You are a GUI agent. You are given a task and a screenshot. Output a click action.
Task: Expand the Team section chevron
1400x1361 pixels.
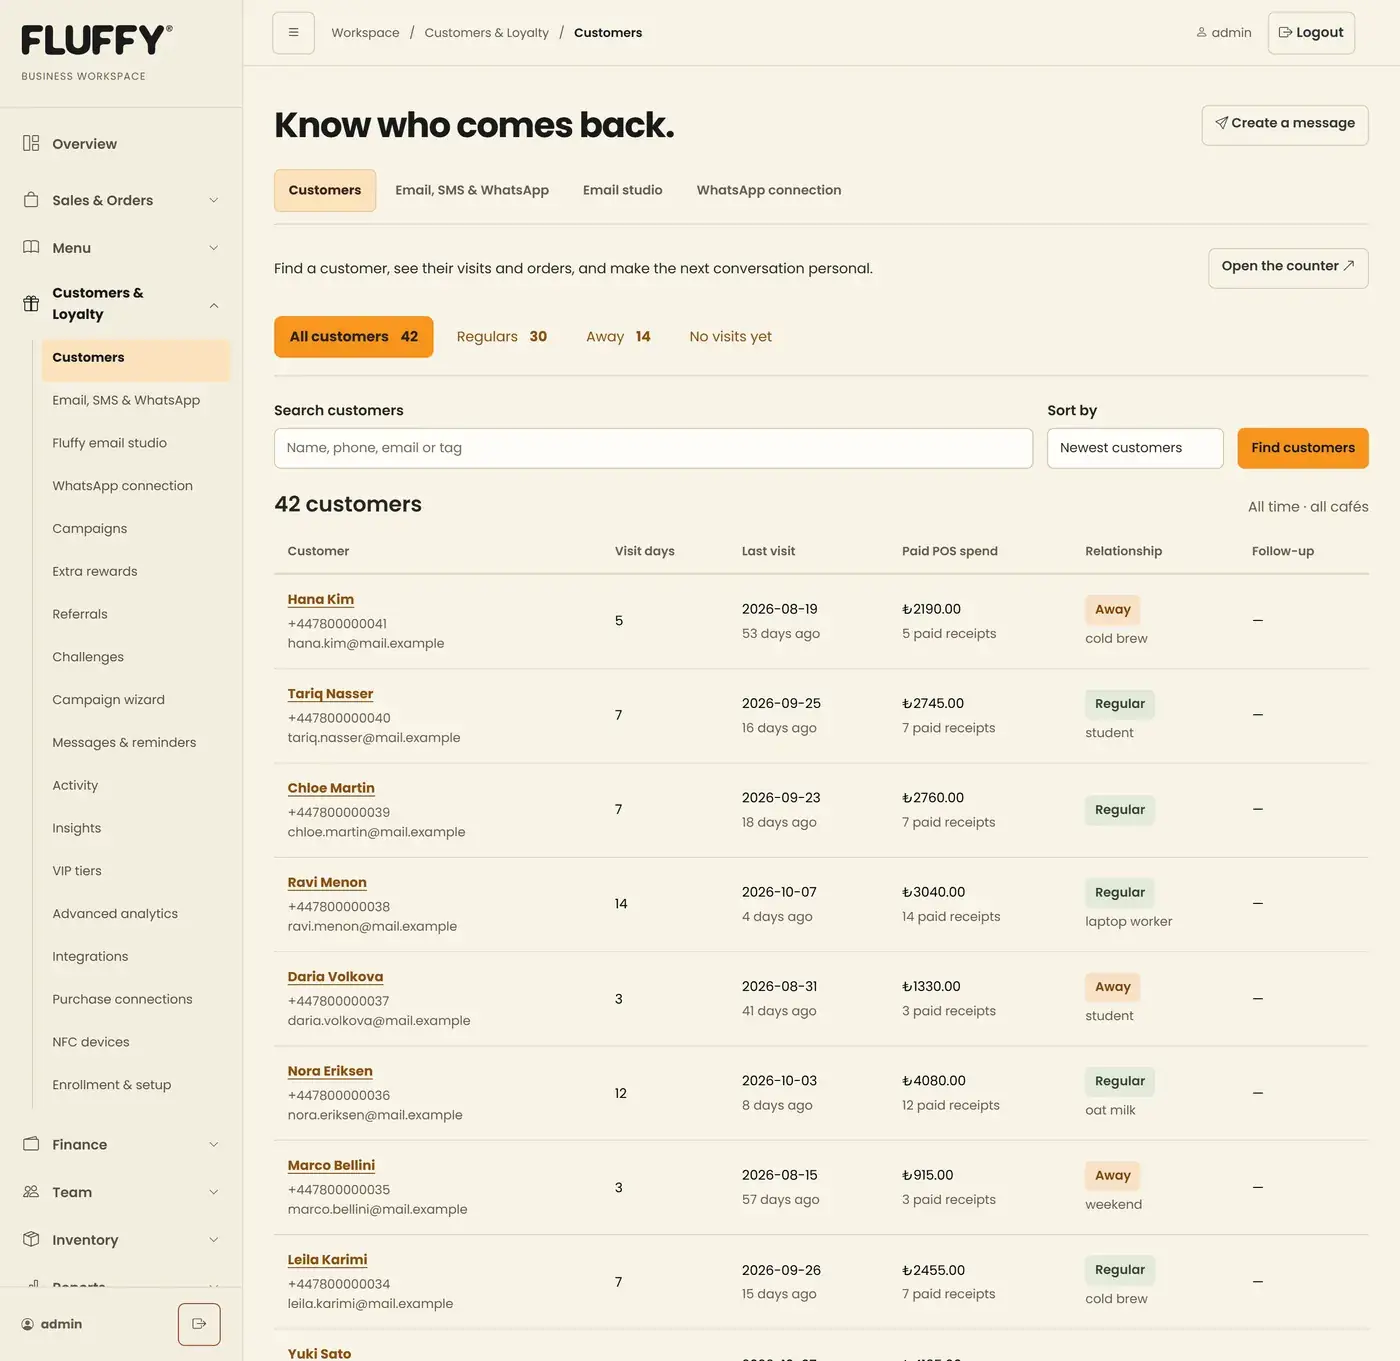(x=213, y=1192)
